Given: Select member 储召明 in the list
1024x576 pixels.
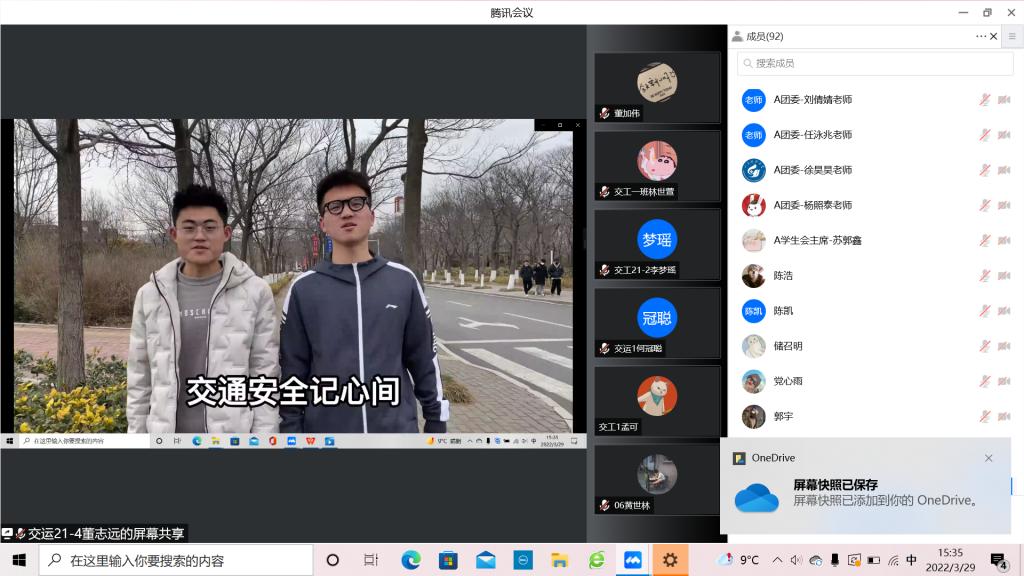Looking at the screenshot, I should [788, 346].
